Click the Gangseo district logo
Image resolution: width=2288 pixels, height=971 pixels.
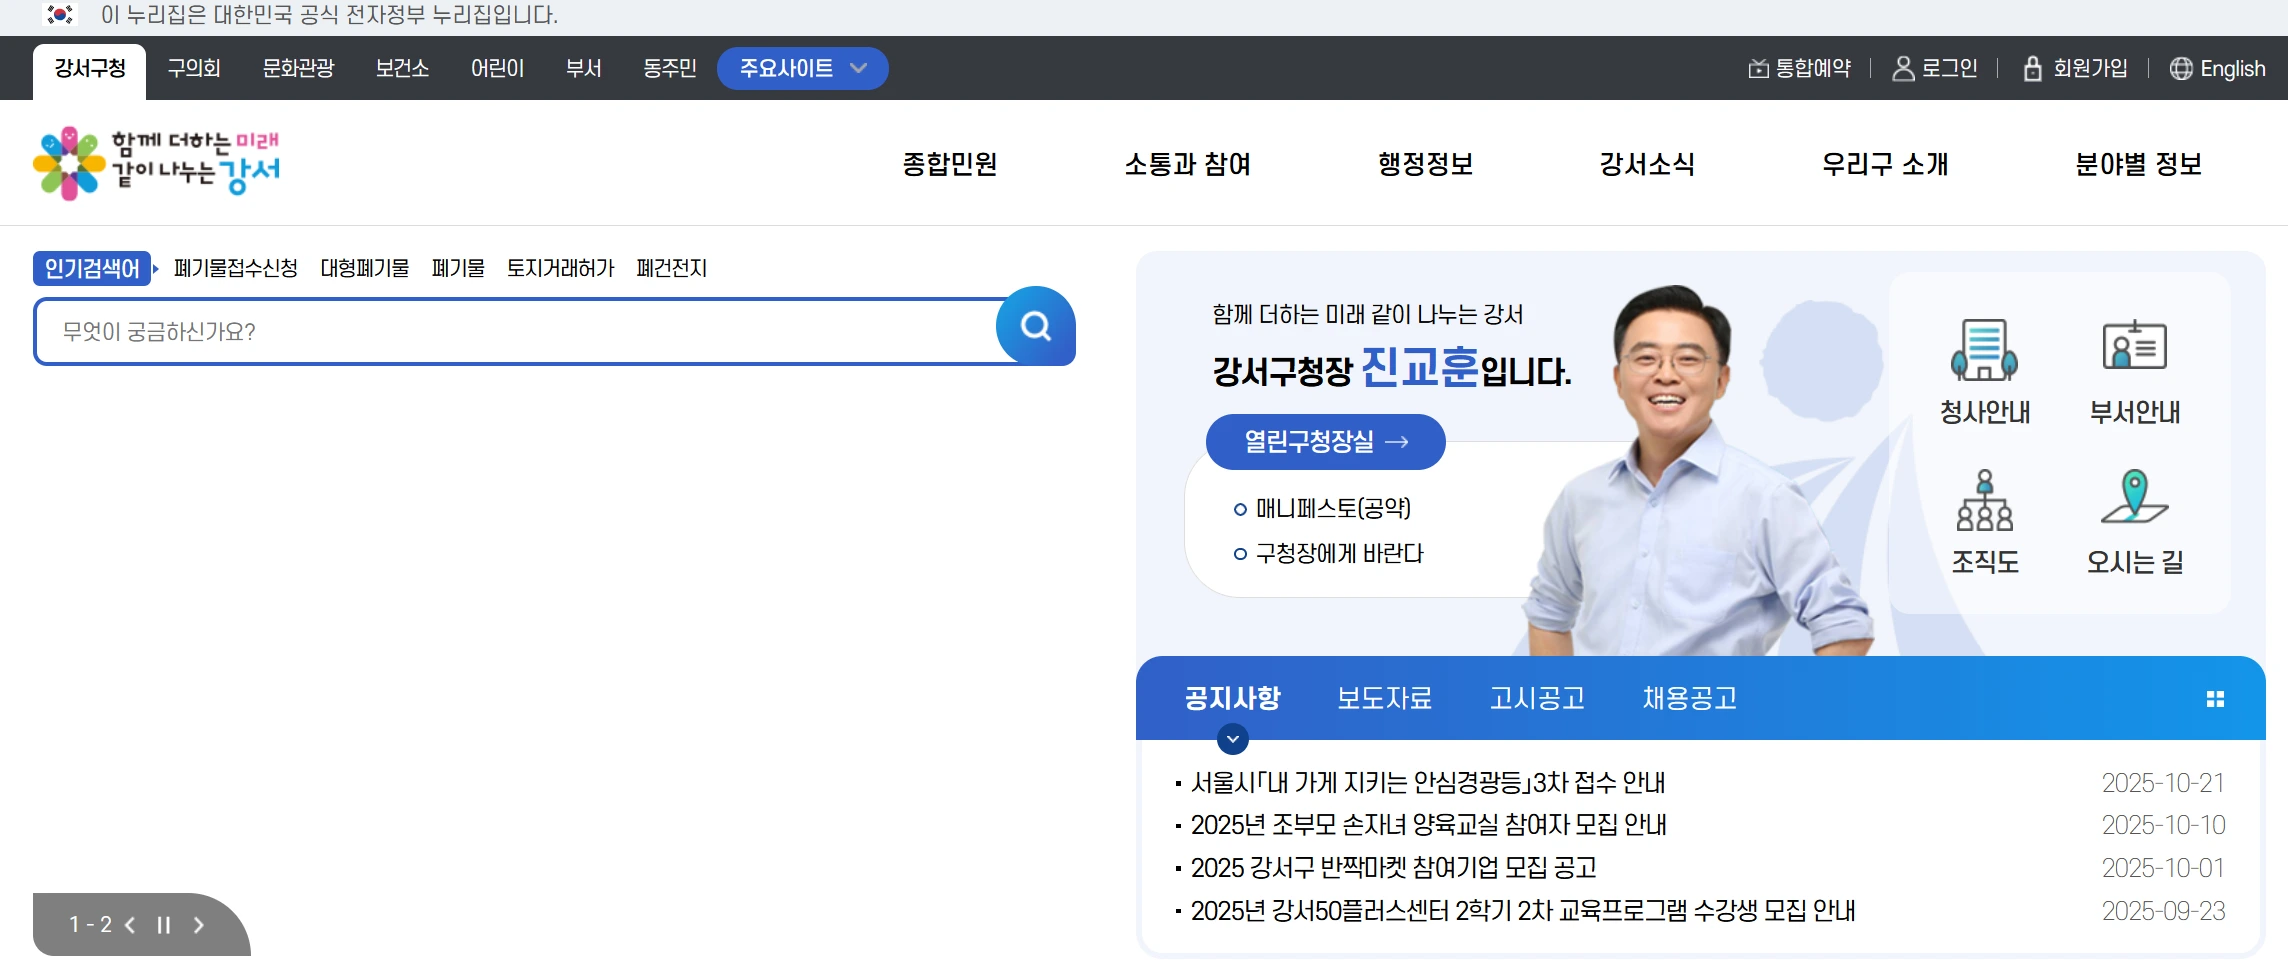pos(157,163)
